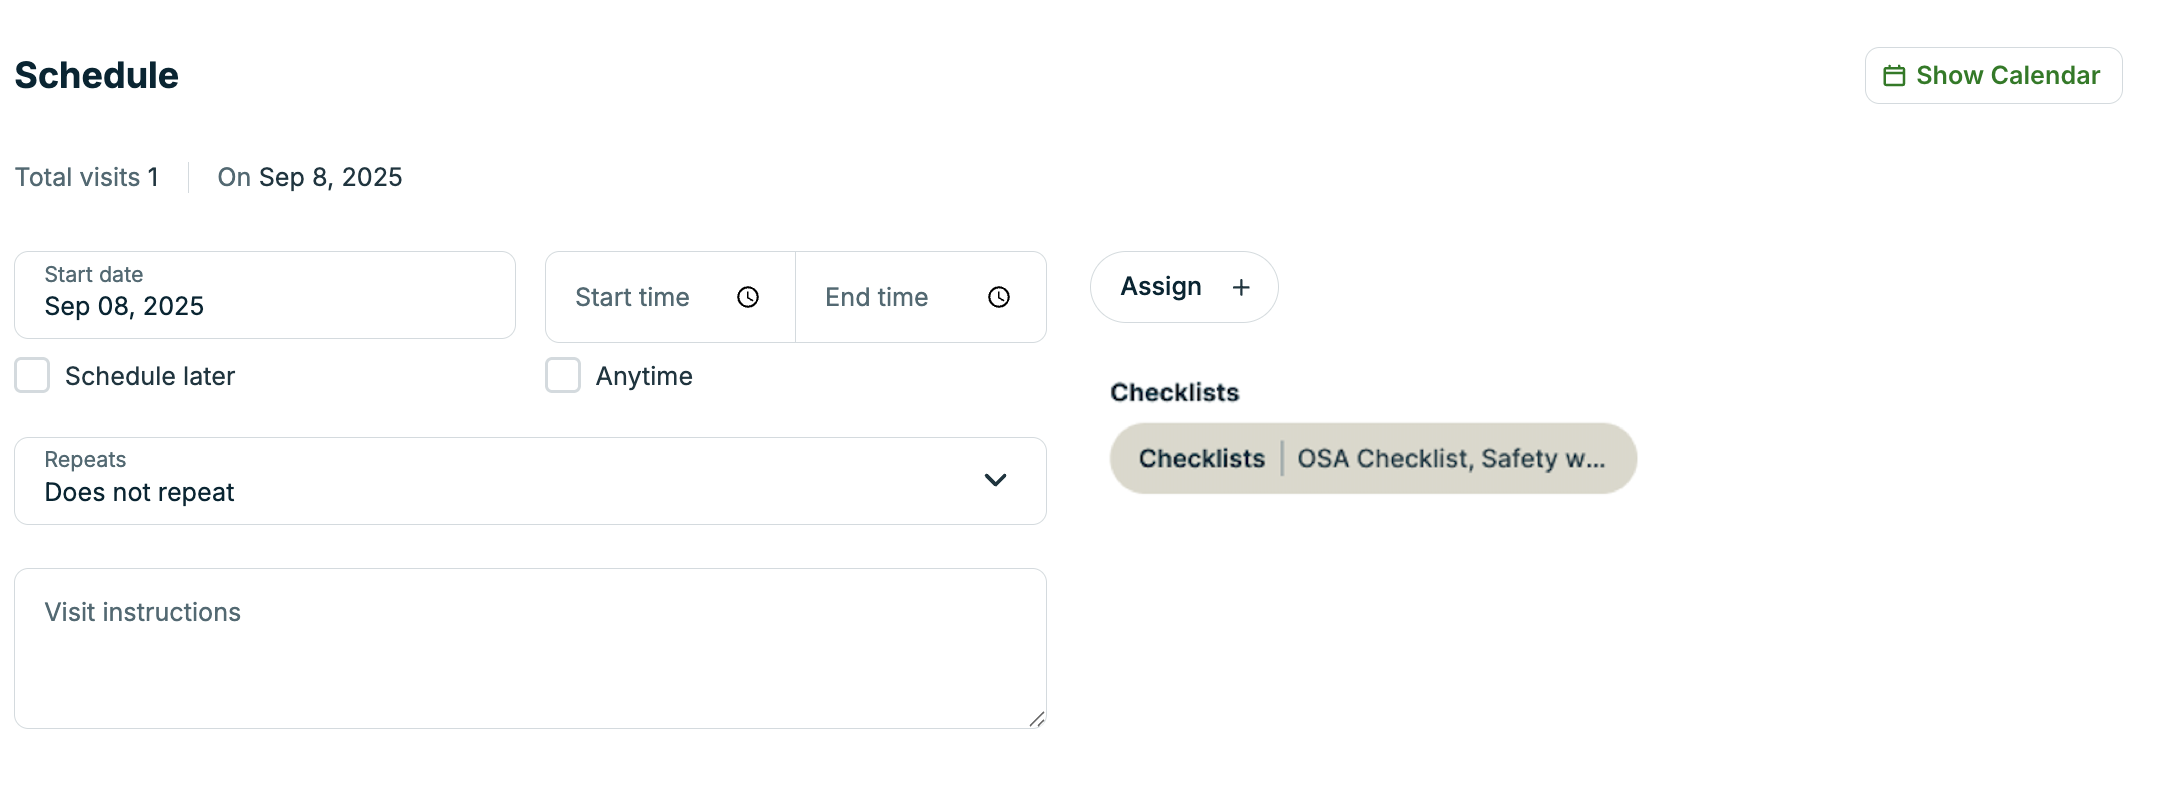Image resolution: width=2162 pixels, height=786 pixels.
Task: Click the clock icon in Start time
Action: point(748,297)
